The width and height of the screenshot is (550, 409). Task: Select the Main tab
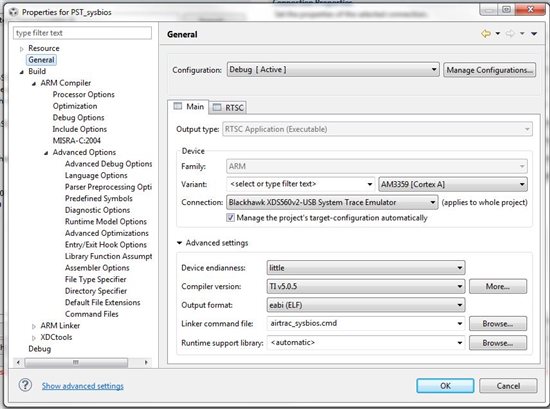point(188,107)
